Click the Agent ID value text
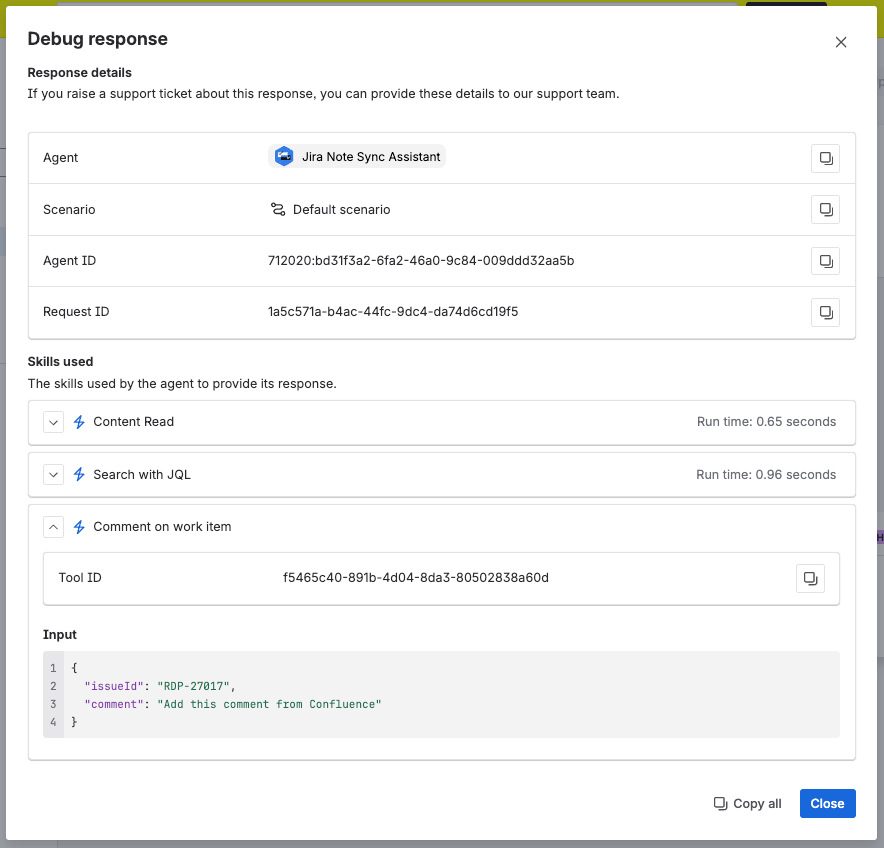Viewport: 884px width, 848px height. tap(421, 261)
